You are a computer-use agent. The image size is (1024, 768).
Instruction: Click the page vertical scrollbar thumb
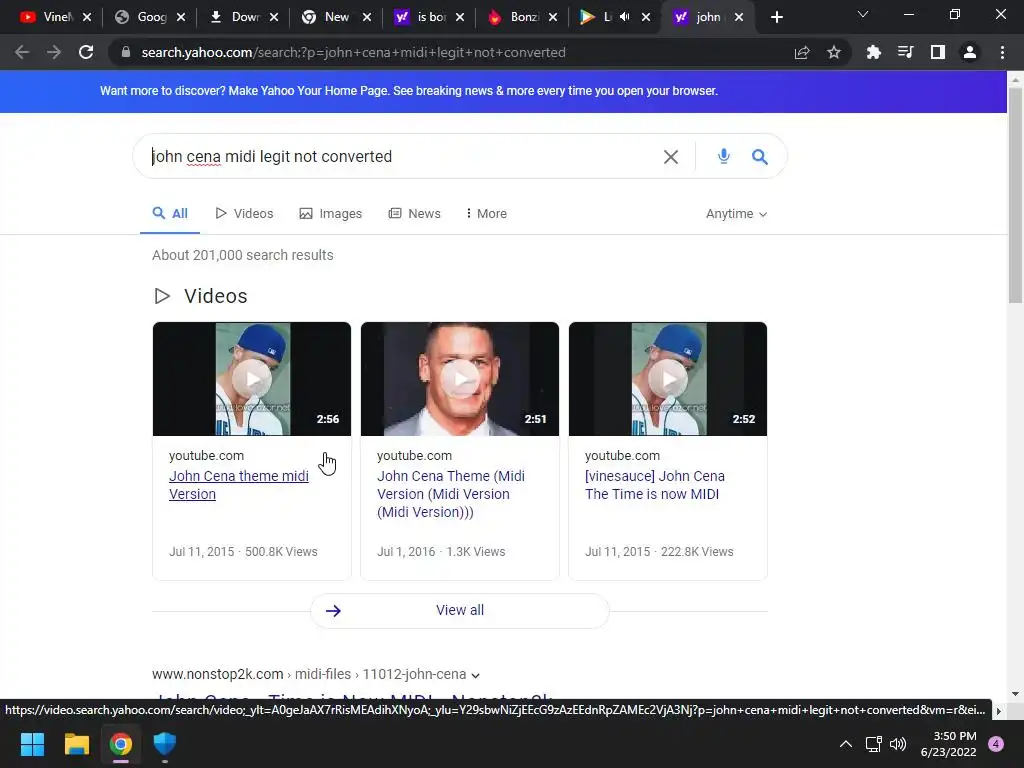(x=1015, y=194)
